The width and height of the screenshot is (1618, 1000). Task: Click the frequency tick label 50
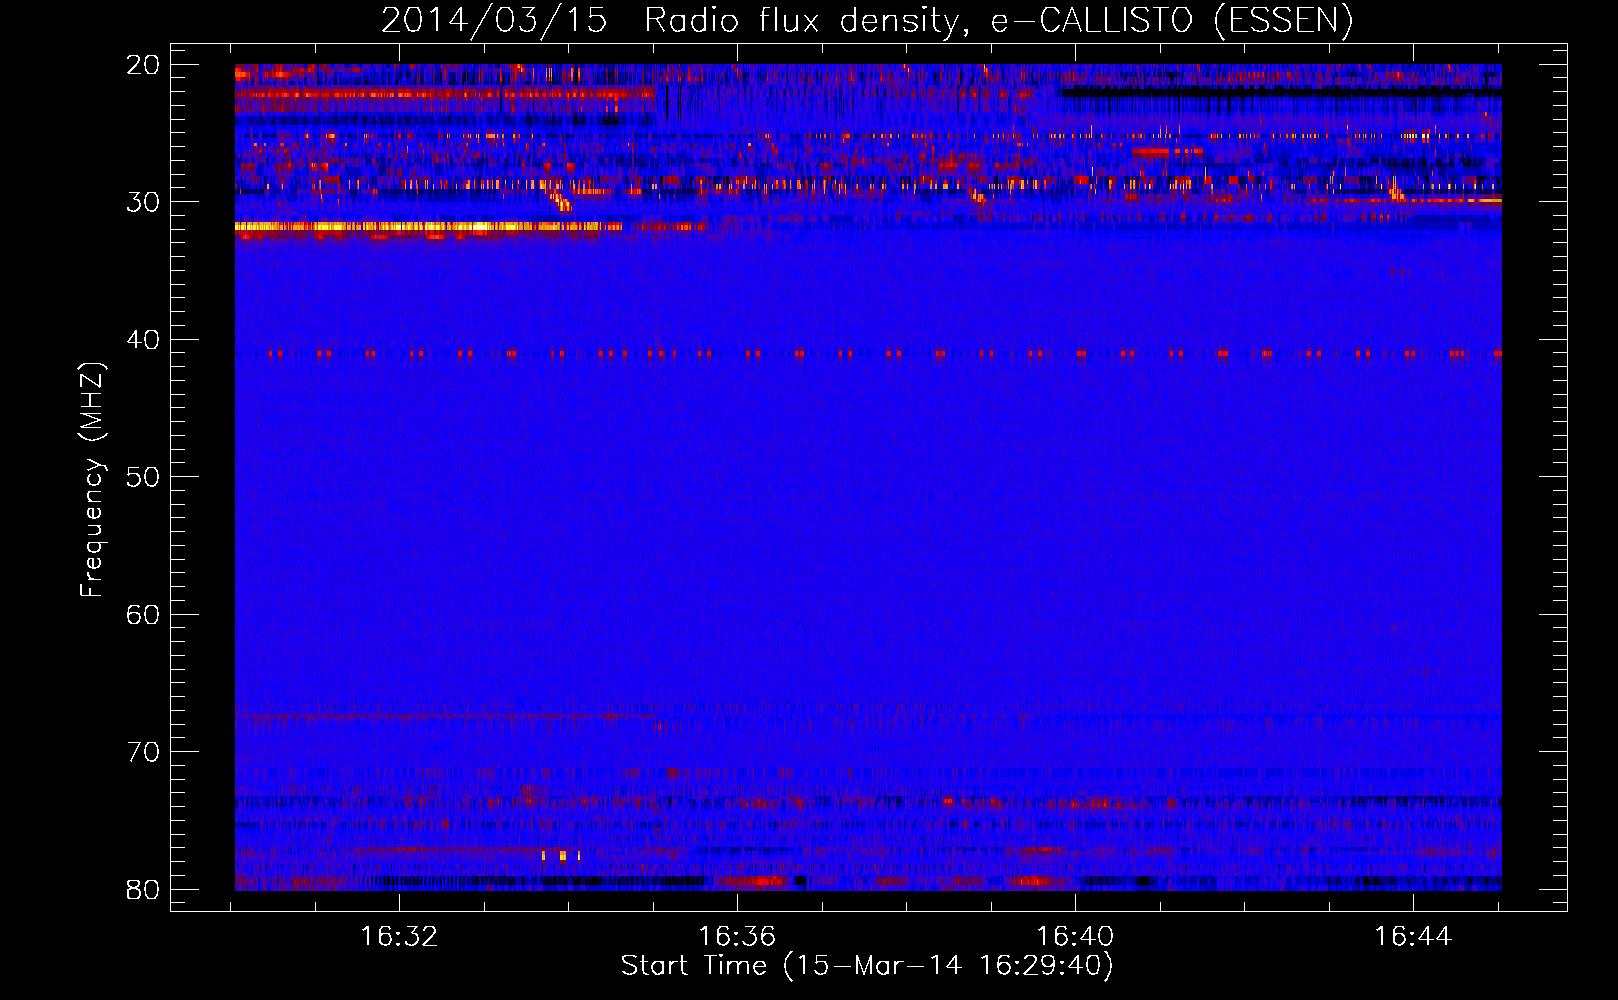coord(144,477)
